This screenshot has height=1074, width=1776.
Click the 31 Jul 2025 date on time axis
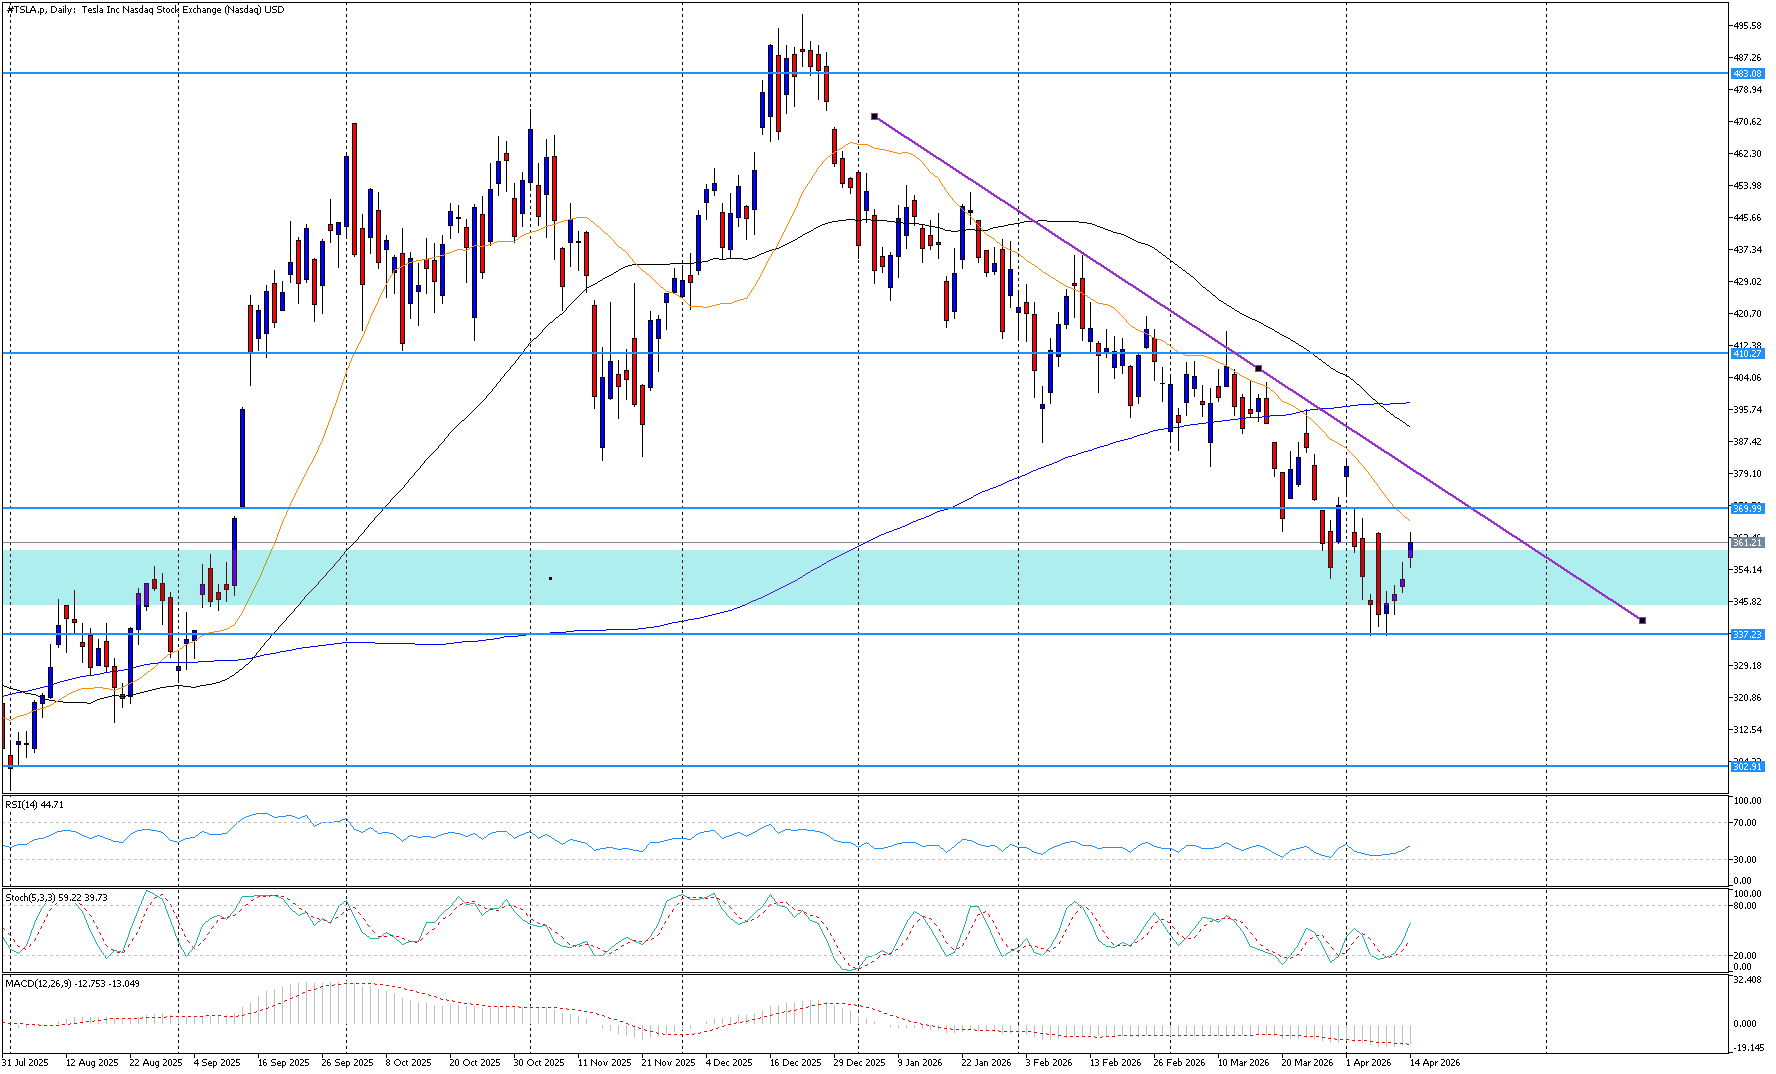pyautogui.click(x=25, y=1063)
